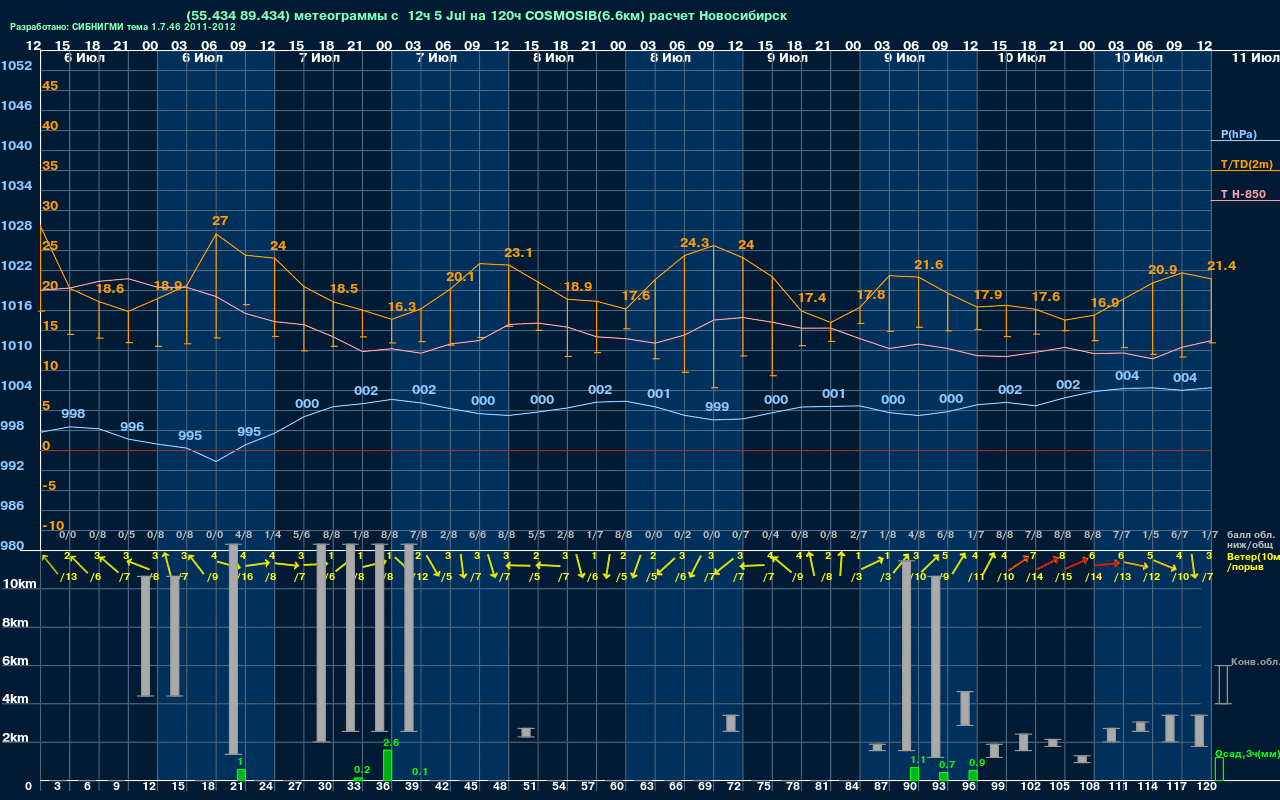
Task: Click the peak temperature value 27
Action: click(220, 220)
